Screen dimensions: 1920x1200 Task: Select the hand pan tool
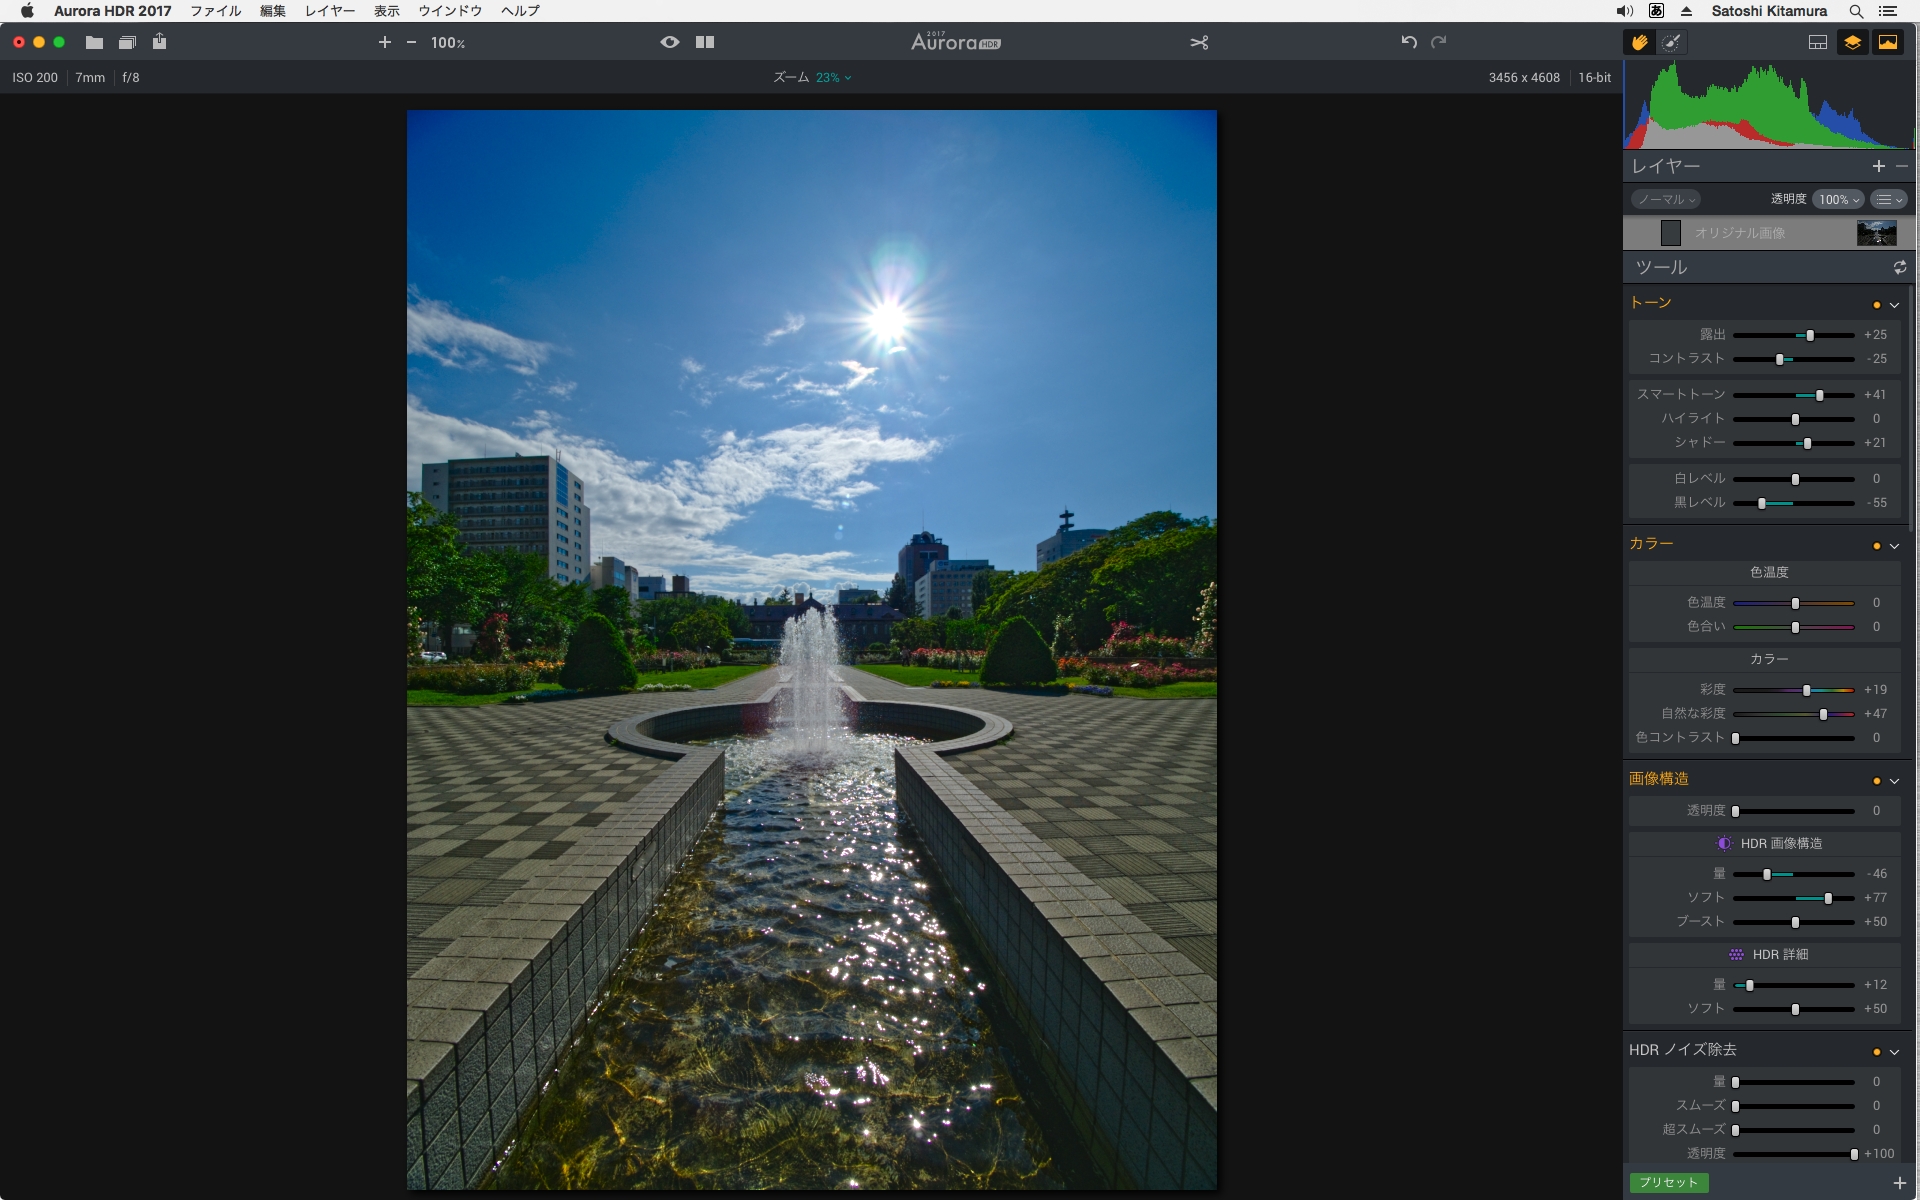[x=1639, y=42]
